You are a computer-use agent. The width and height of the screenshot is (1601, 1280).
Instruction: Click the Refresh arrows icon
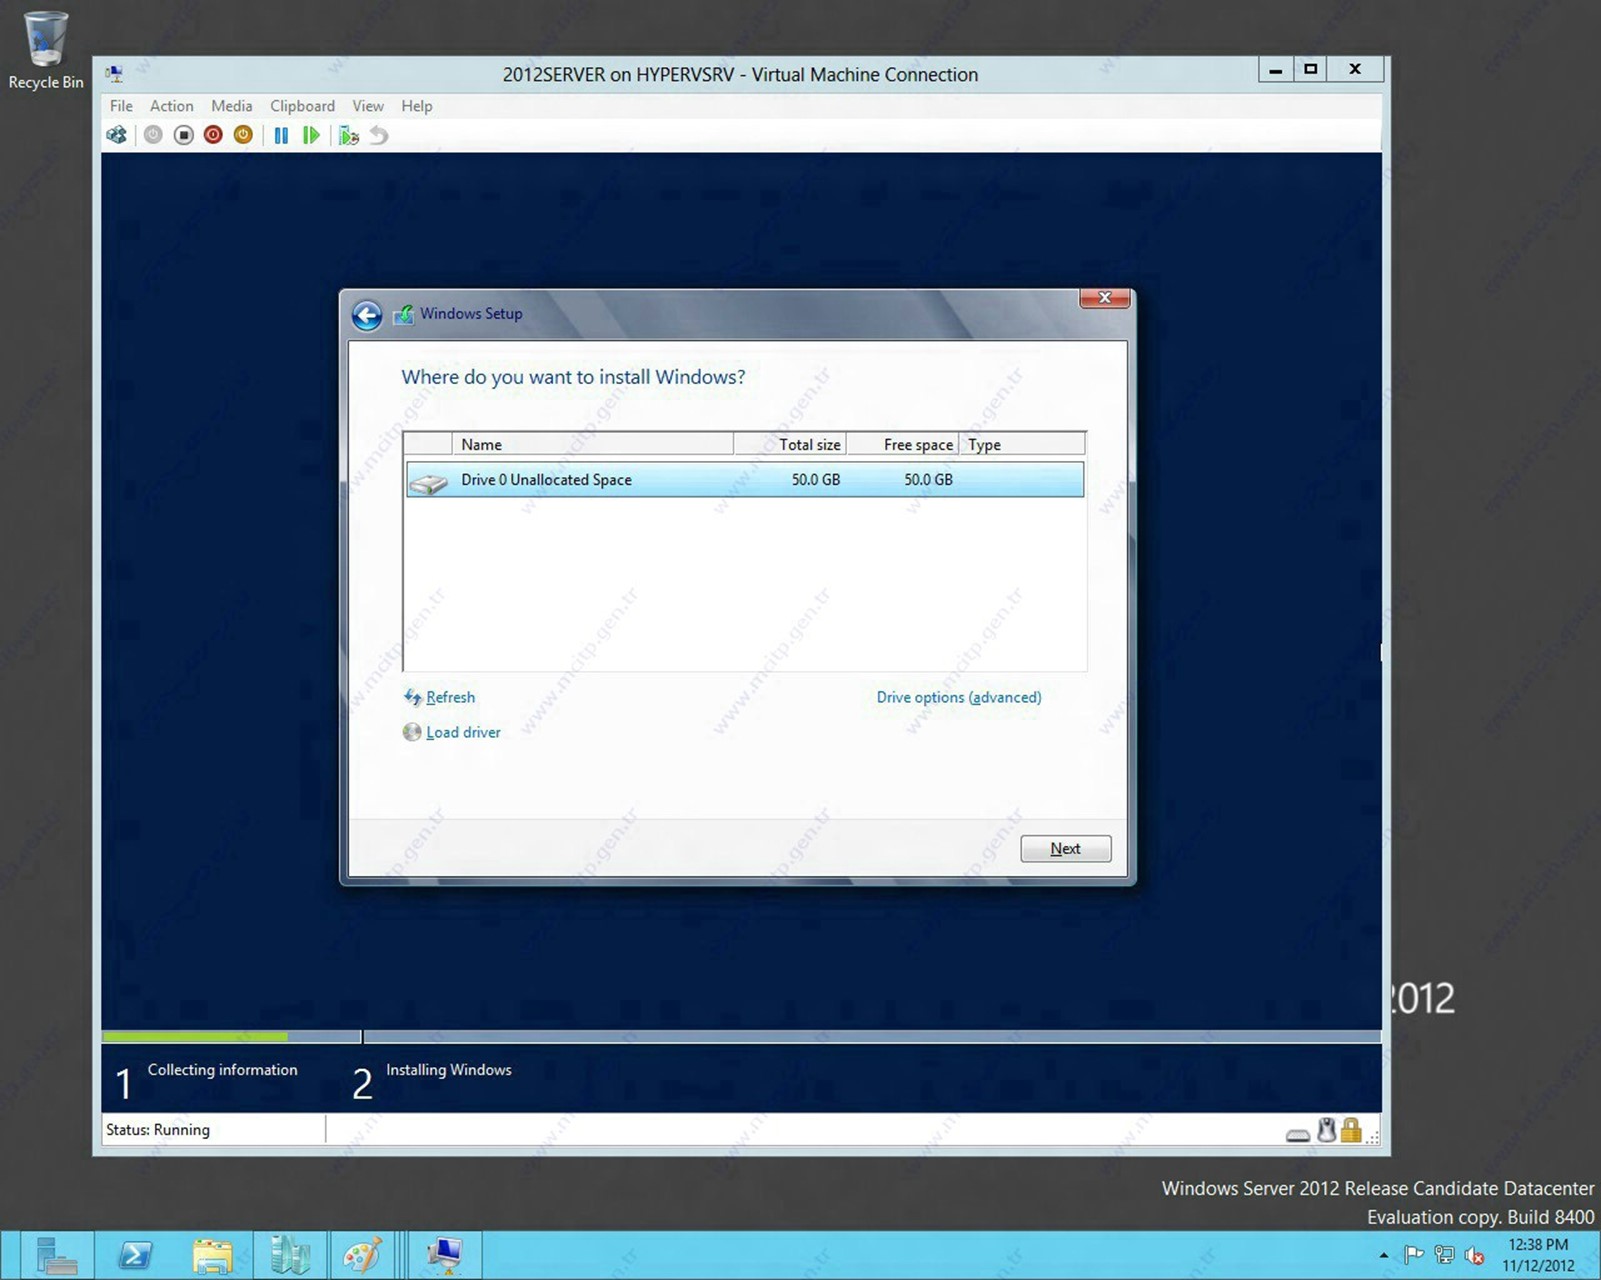click(x=413, y=697)
